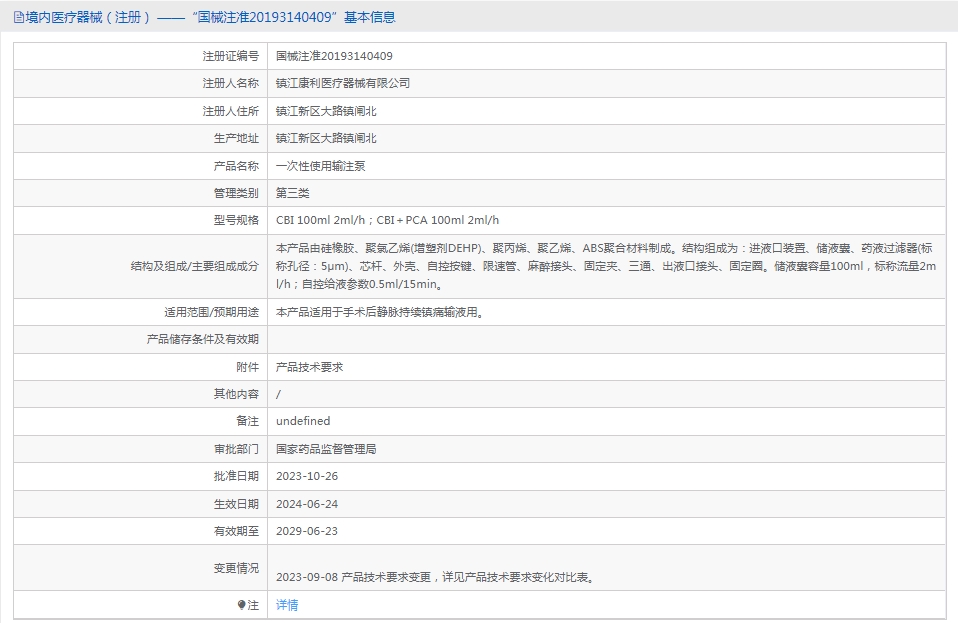Screen dimensions: 958x623
Task: Click the 产品名称 label
Action: coord(236,166)
